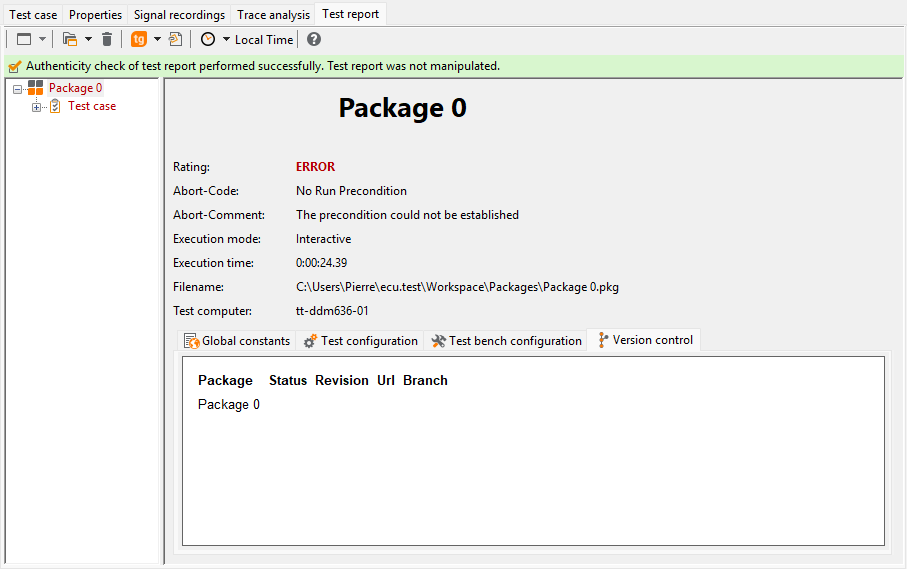Expand the open report folder dropdown arrow

pyautogui.click(x=89, y=39)
